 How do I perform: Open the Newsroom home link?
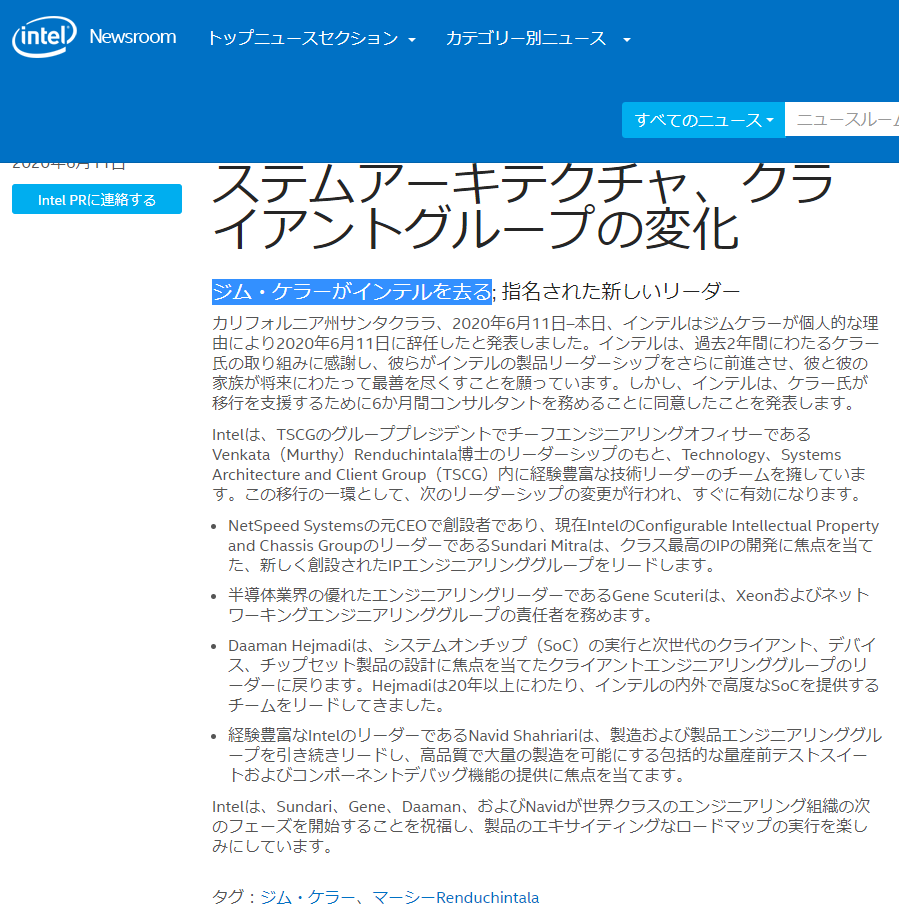point(133,37)
